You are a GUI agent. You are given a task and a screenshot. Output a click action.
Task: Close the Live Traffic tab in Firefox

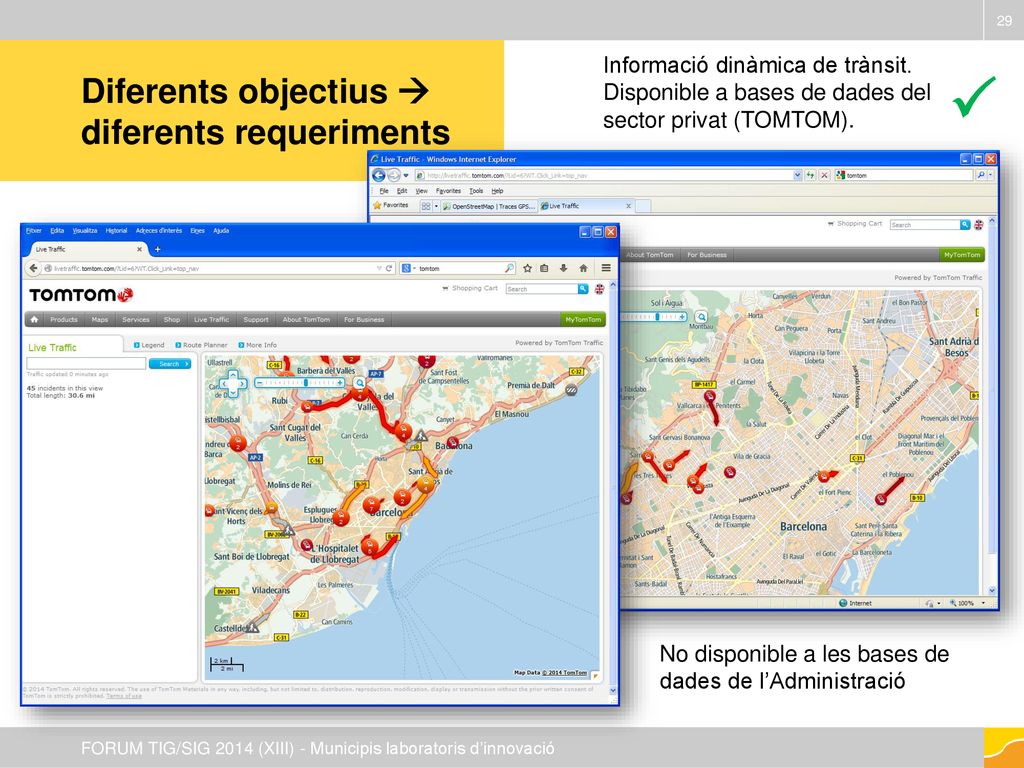[x=139, y=249]
